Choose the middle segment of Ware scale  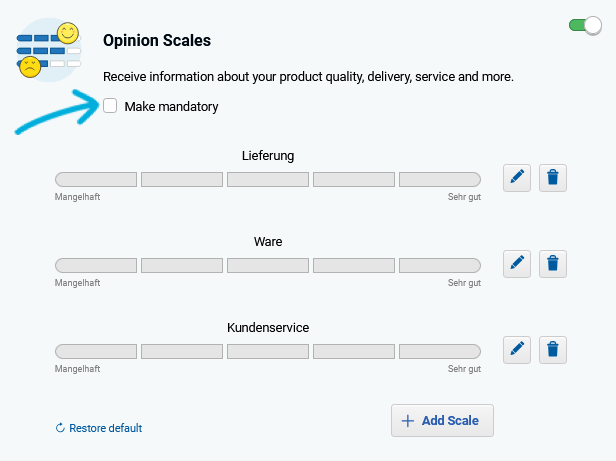268,265
